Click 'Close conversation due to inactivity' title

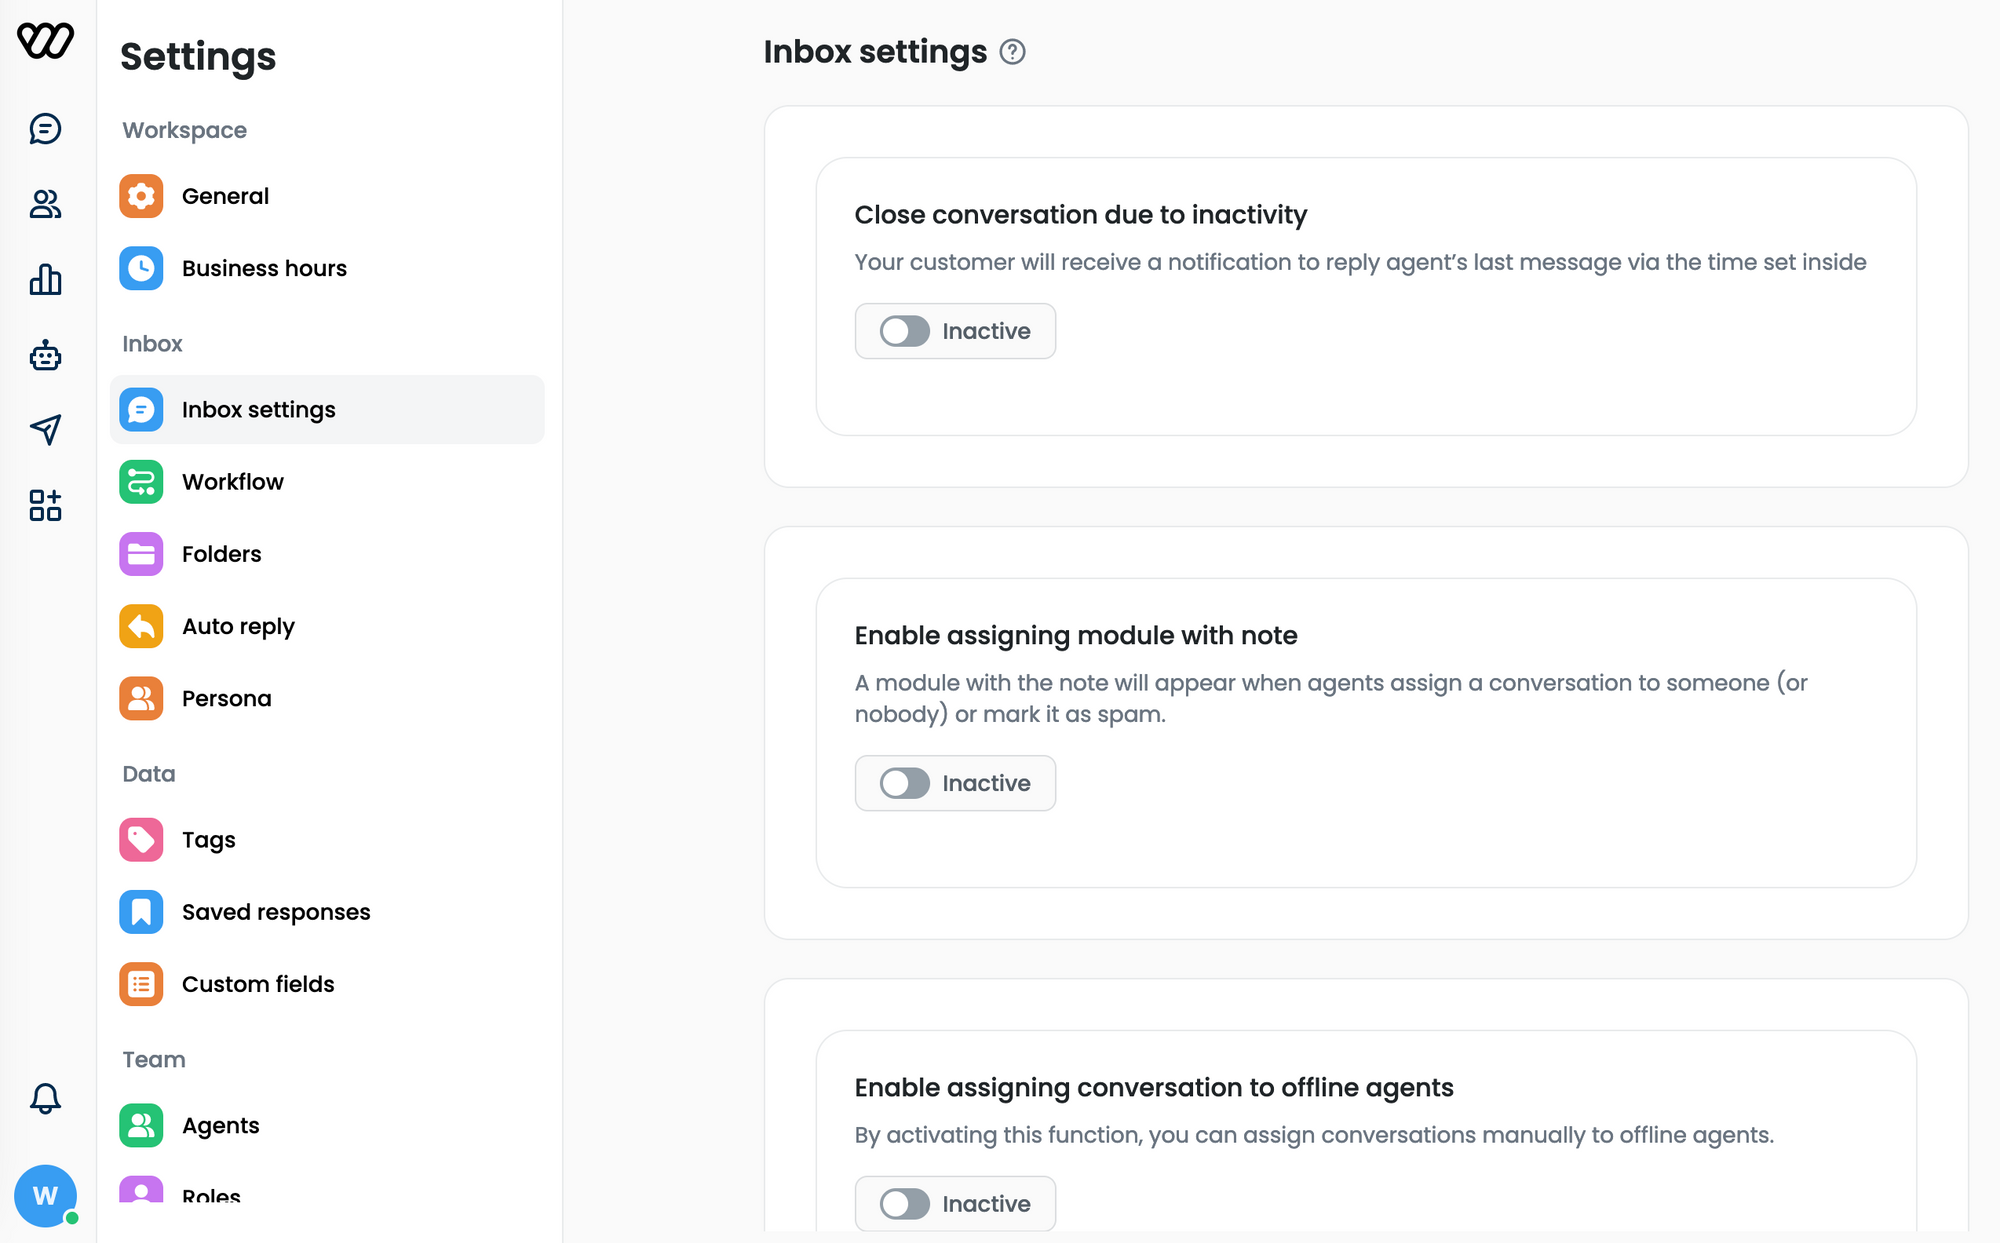click(1081, 215)
